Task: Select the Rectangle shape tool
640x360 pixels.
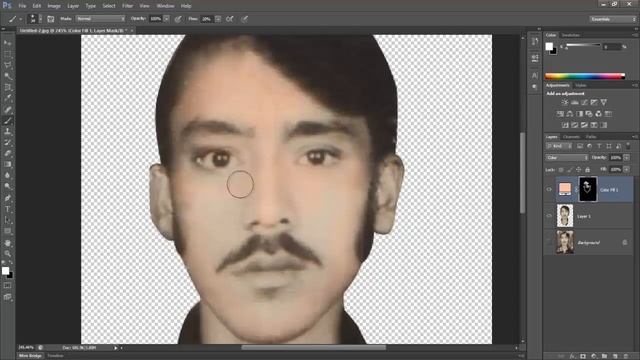Action: click(x=7, y=231)
